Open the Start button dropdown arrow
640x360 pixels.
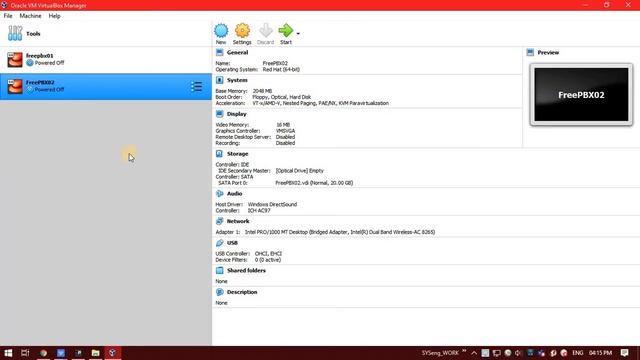point(298,33)
